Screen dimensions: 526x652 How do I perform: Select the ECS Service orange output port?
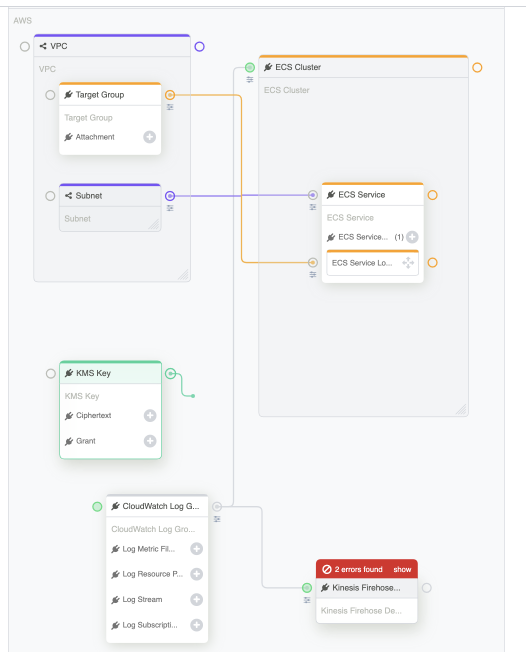coord(432,195)
